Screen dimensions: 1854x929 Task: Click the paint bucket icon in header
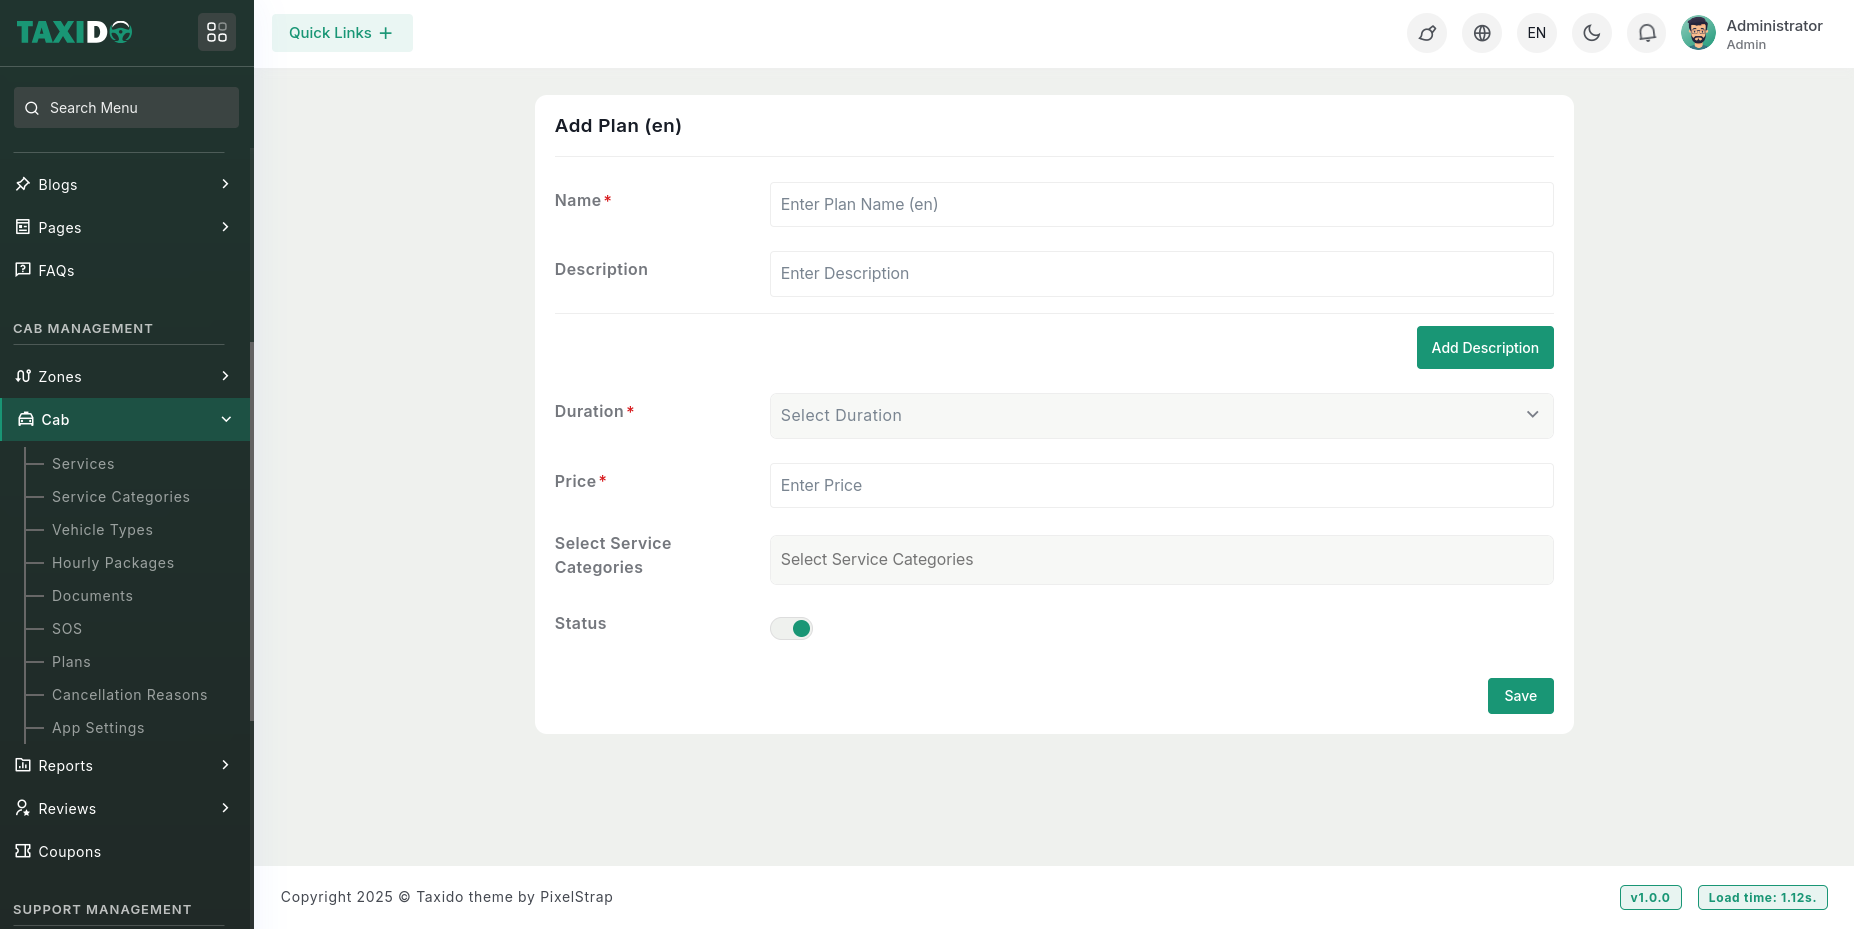coord(1427,33)
